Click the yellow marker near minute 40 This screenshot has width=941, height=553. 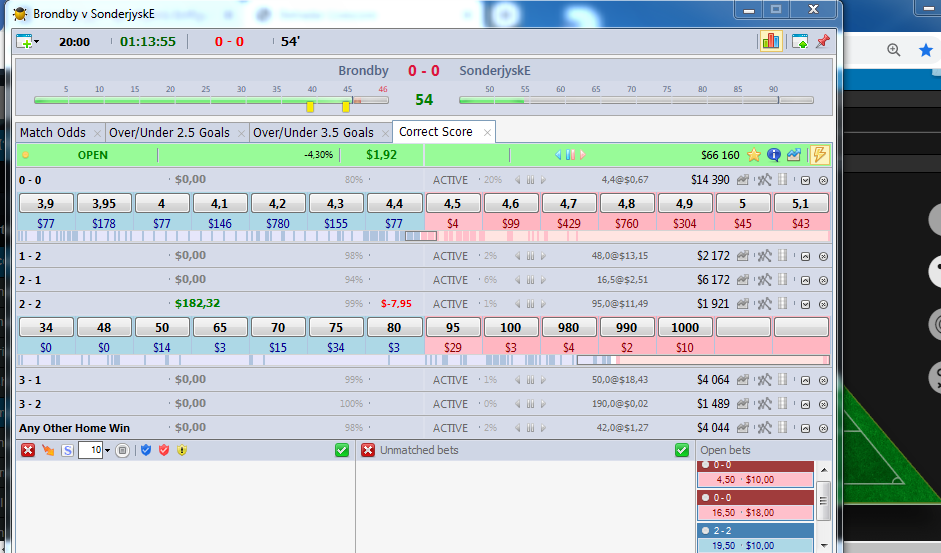[x=310, y=107]
